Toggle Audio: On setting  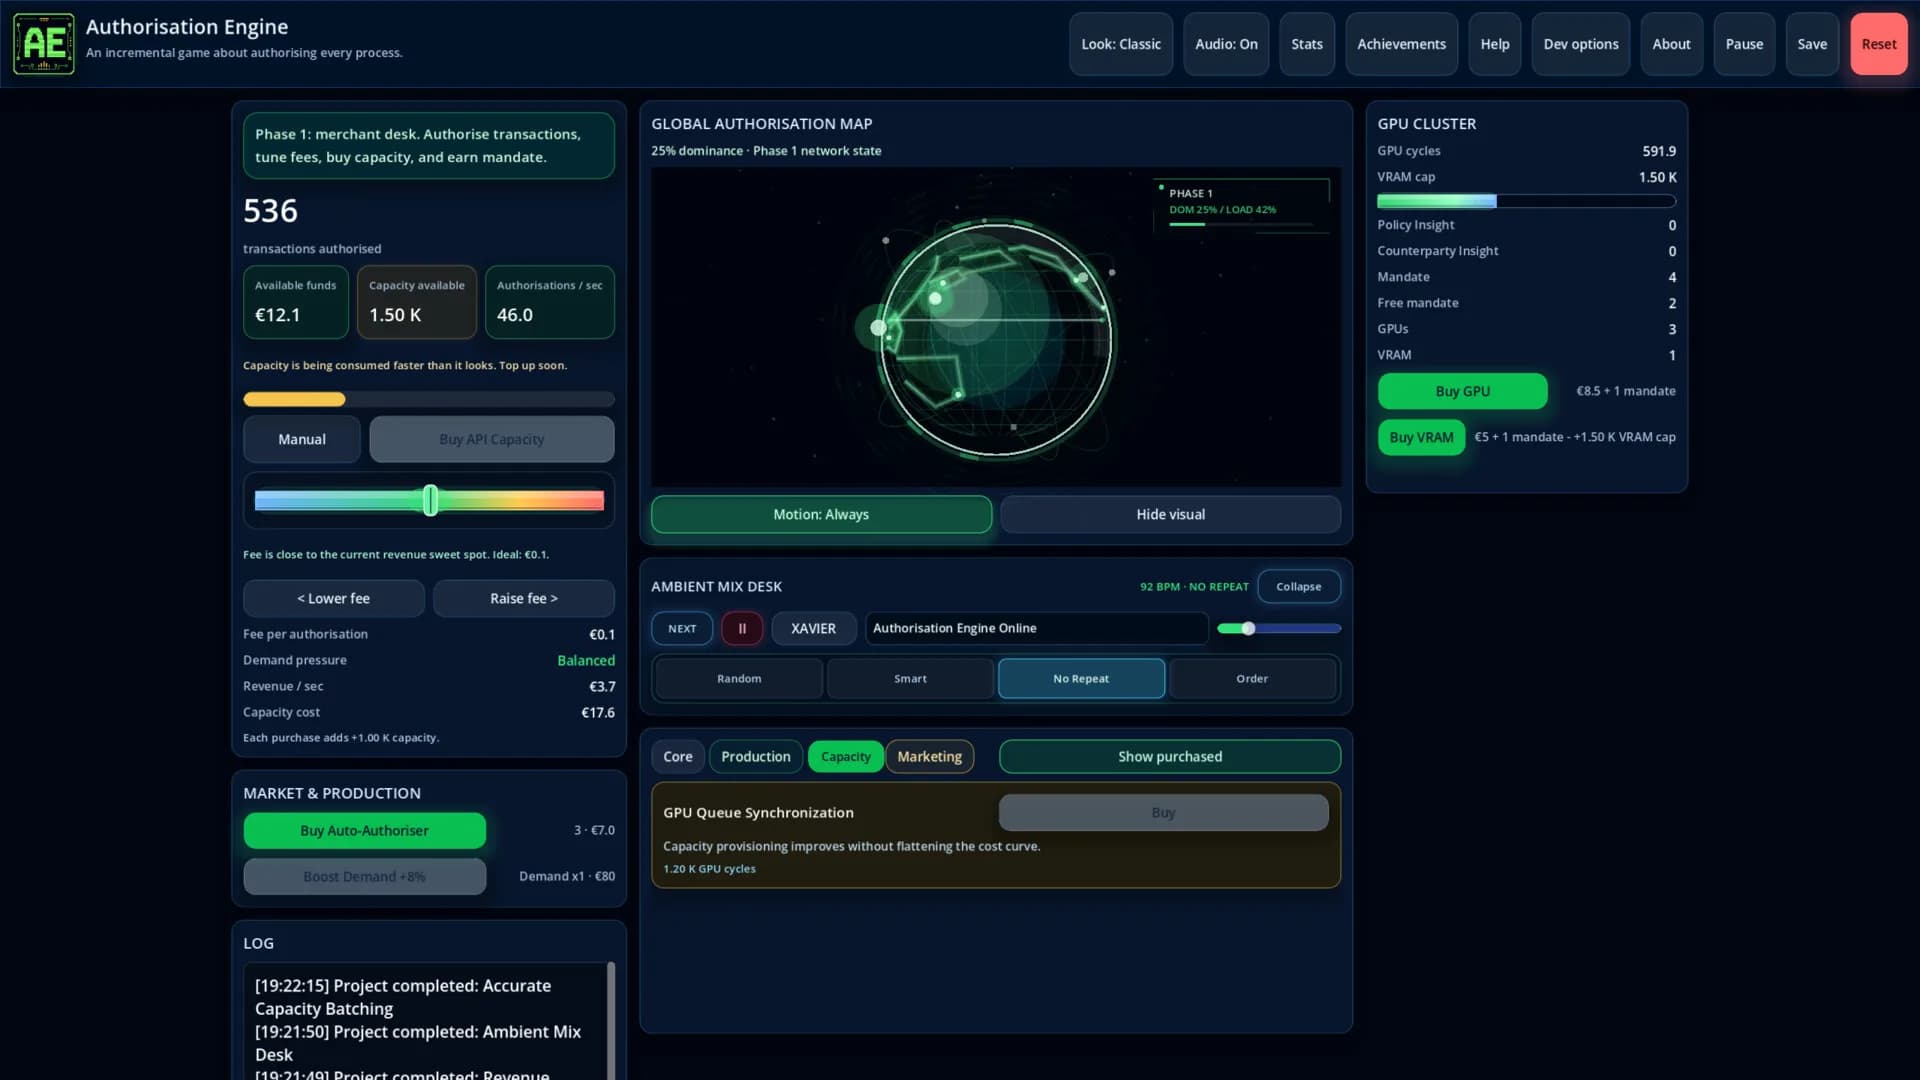point(1226,44)
